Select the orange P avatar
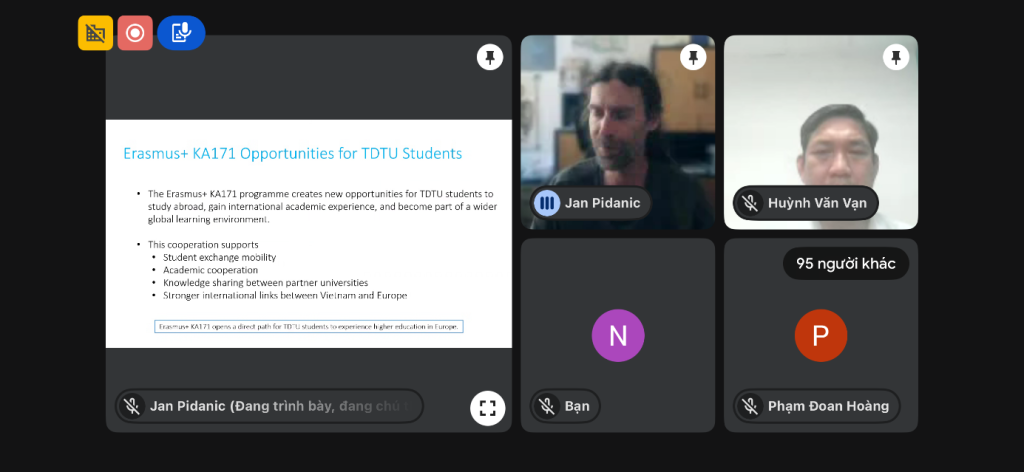This screenshot has width=1024, height=472. point(820,335)
